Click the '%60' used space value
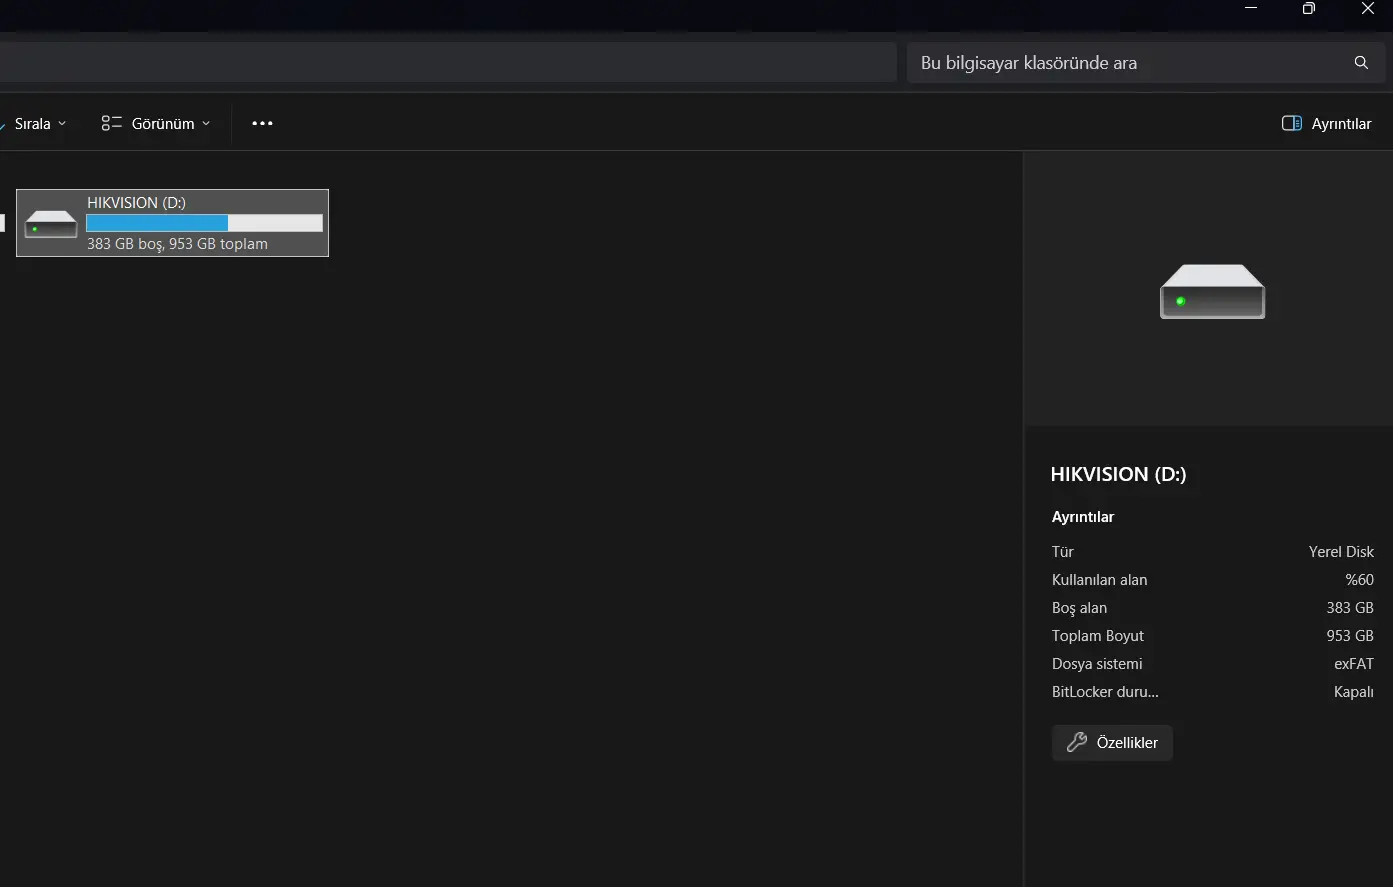Viewport: 1393px width, 887px height. coord(1359,580)
